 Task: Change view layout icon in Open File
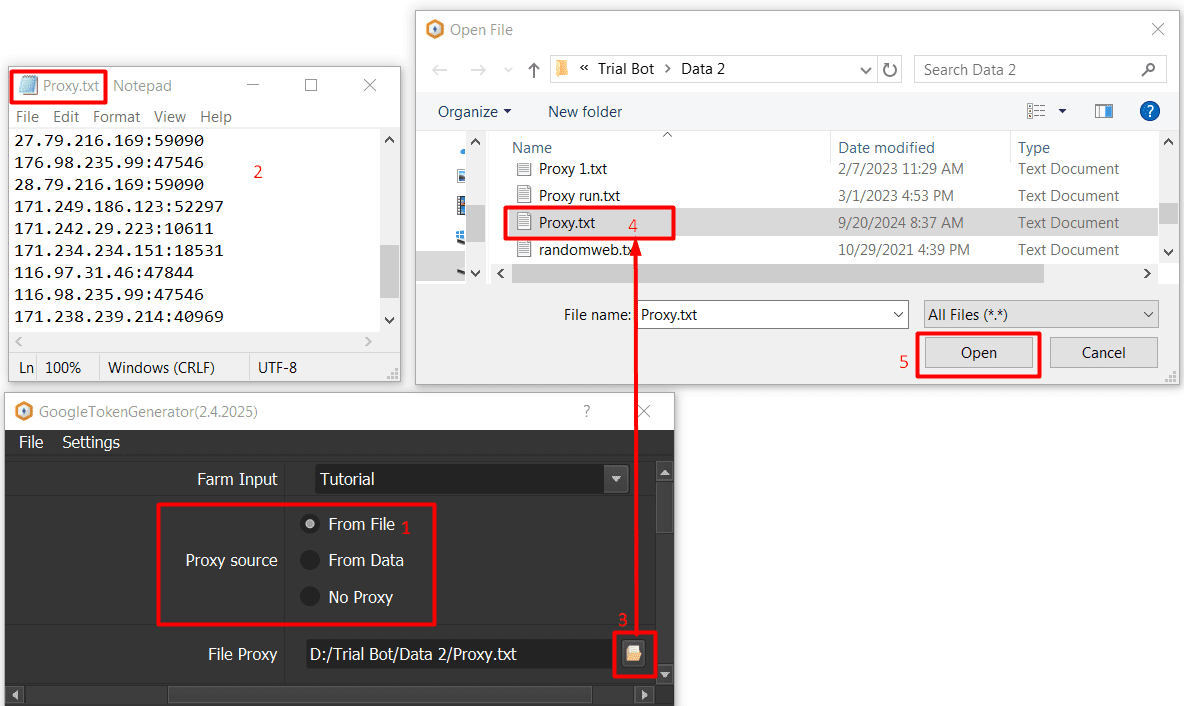(1036, 112)
